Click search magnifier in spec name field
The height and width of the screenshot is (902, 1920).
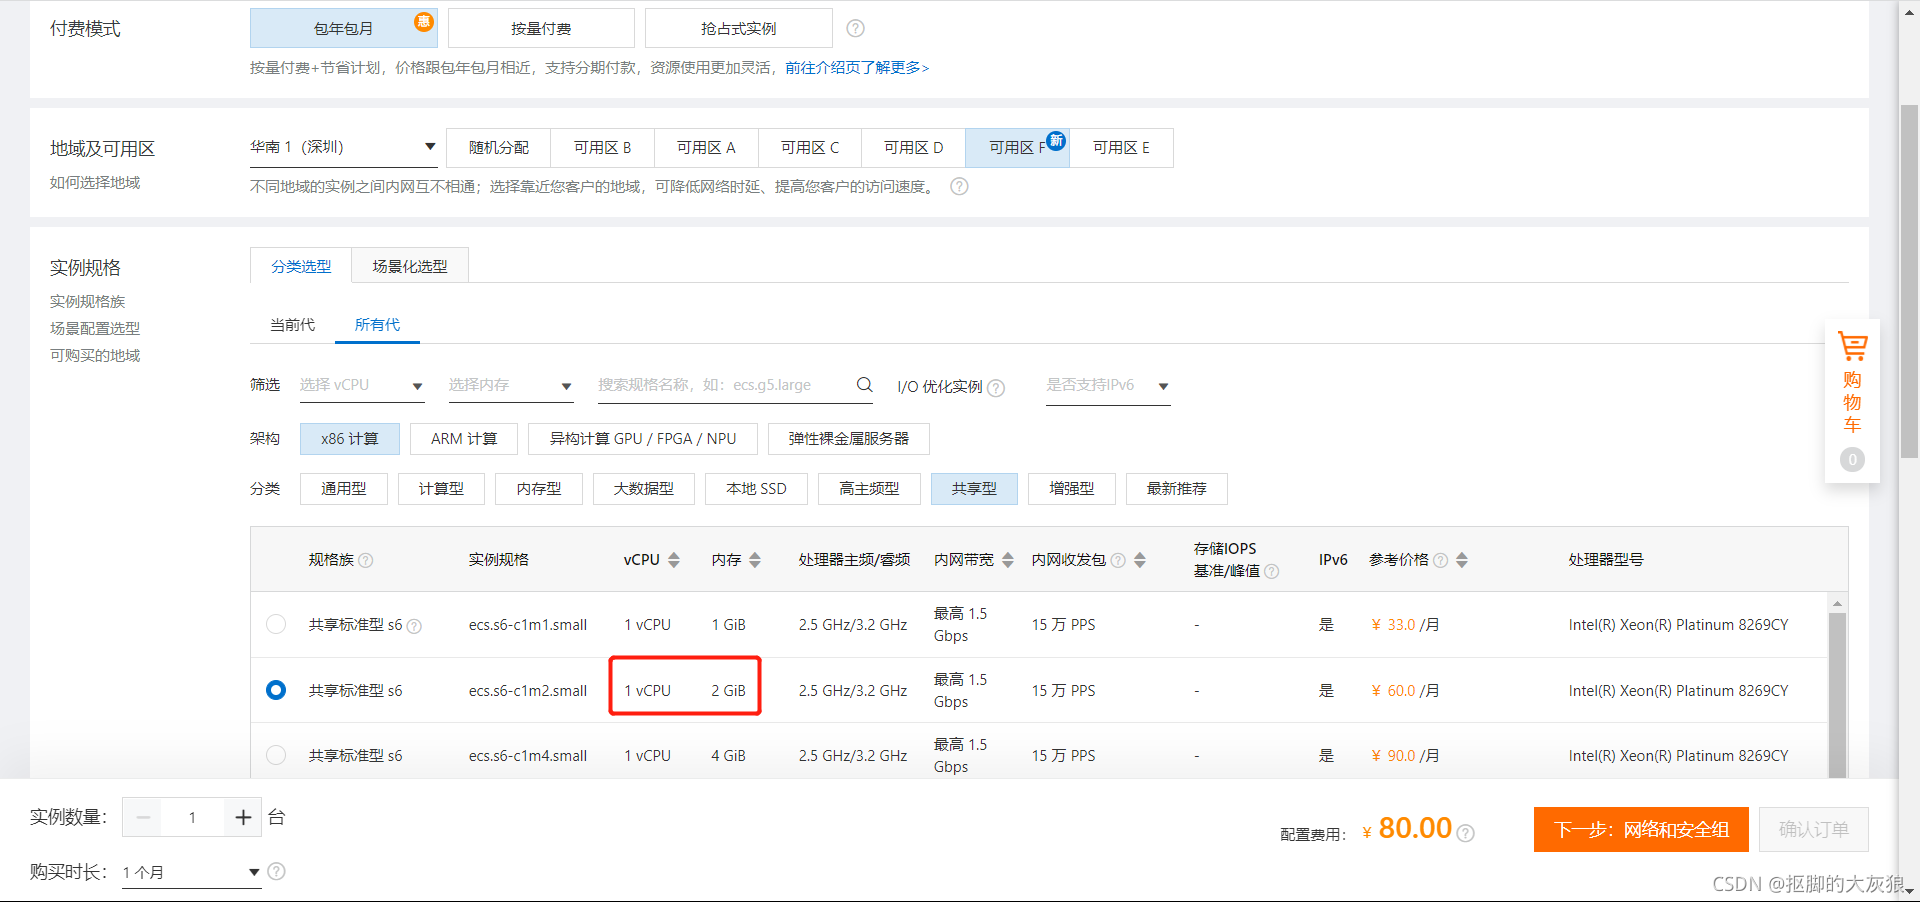(864, 385)
